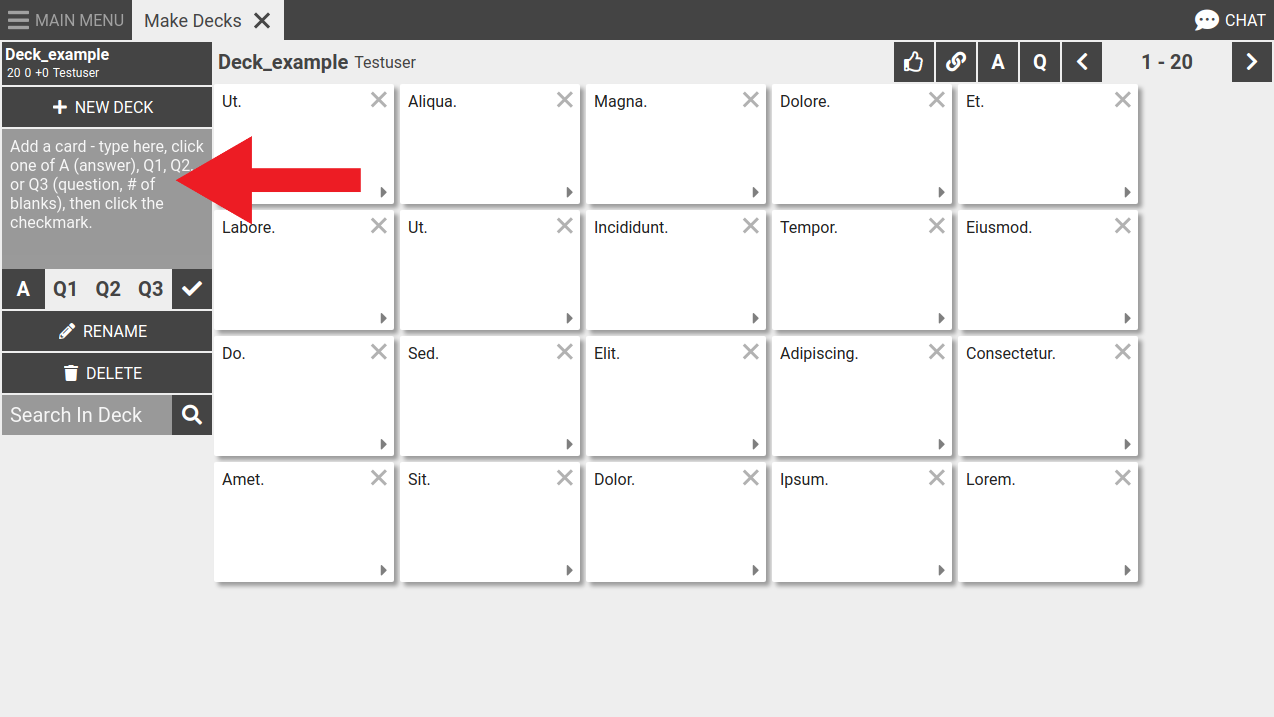Rename the current deck
The height and width of the screenshot is (717, 1274).
pyautogui.click(x=106, y=331)
